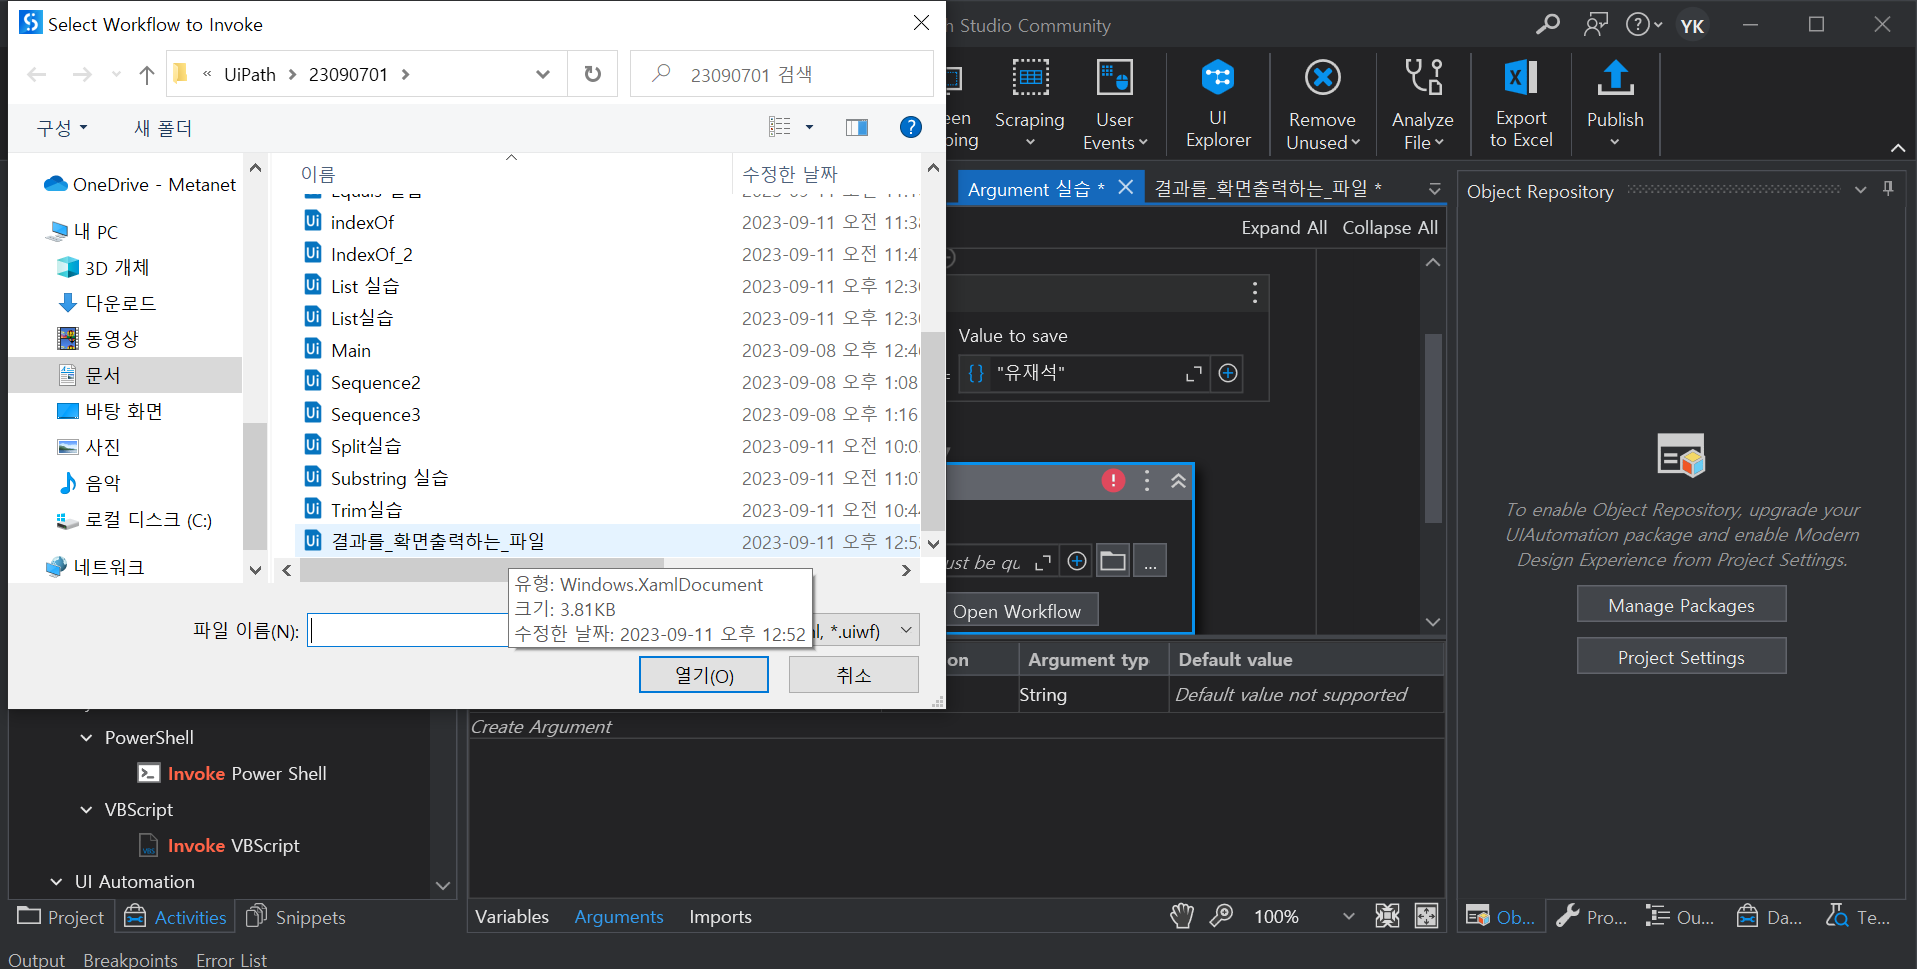Open file dialog help button
Image resolution: width=1917 pixels, height=969 pixels.
pos(910,127)
